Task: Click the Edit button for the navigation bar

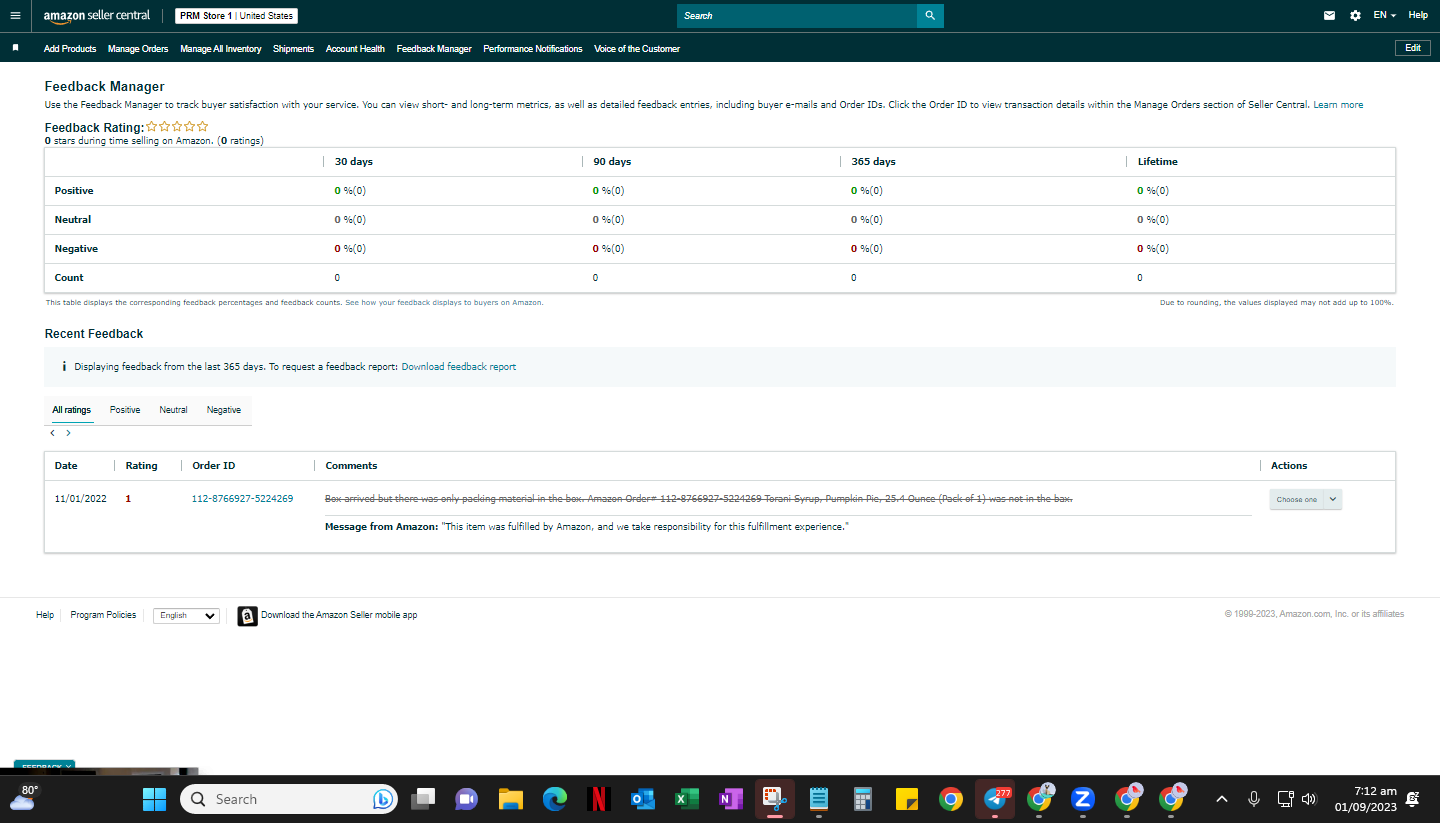Action: [x=1413, y=48]
